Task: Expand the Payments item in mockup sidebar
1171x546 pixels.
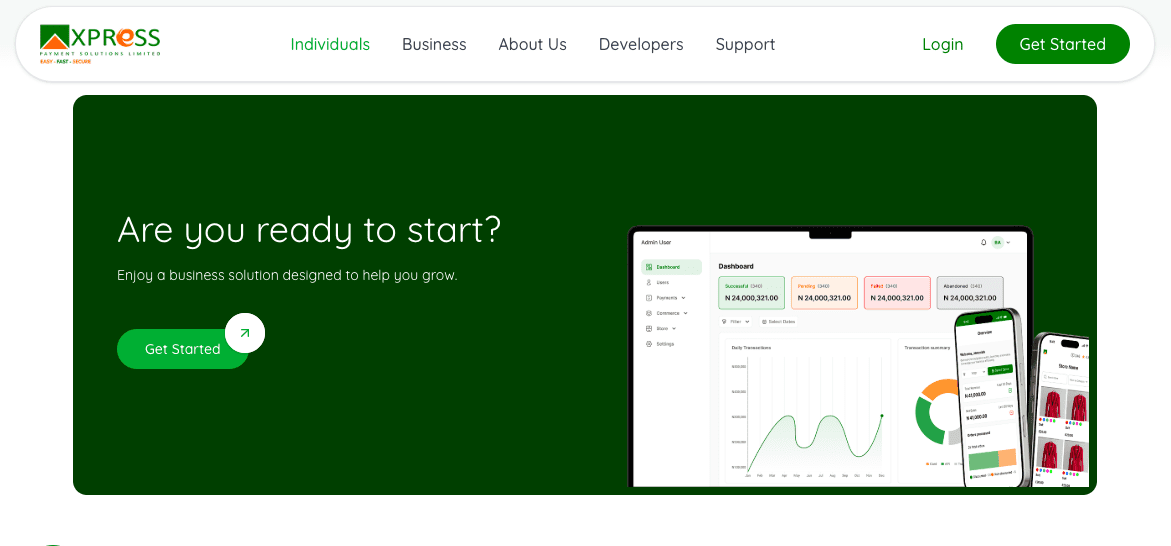Action: pyautogui.click(x=666, y=298)
